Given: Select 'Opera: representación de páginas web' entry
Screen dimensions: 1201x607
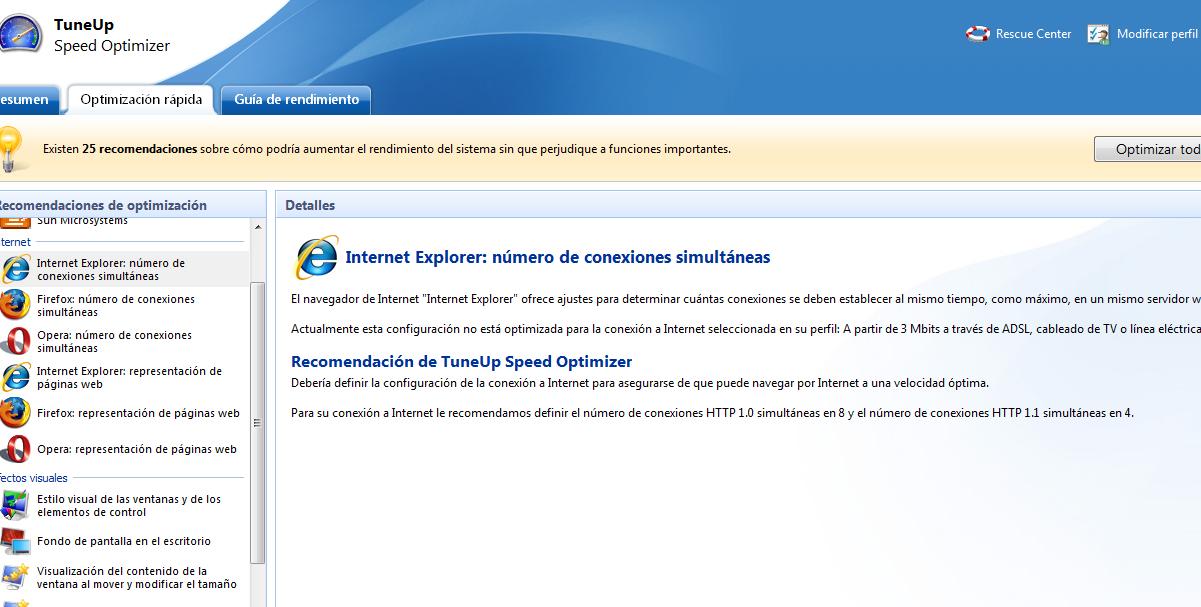Looking at the screenshot, I should (x=122, y=449).
